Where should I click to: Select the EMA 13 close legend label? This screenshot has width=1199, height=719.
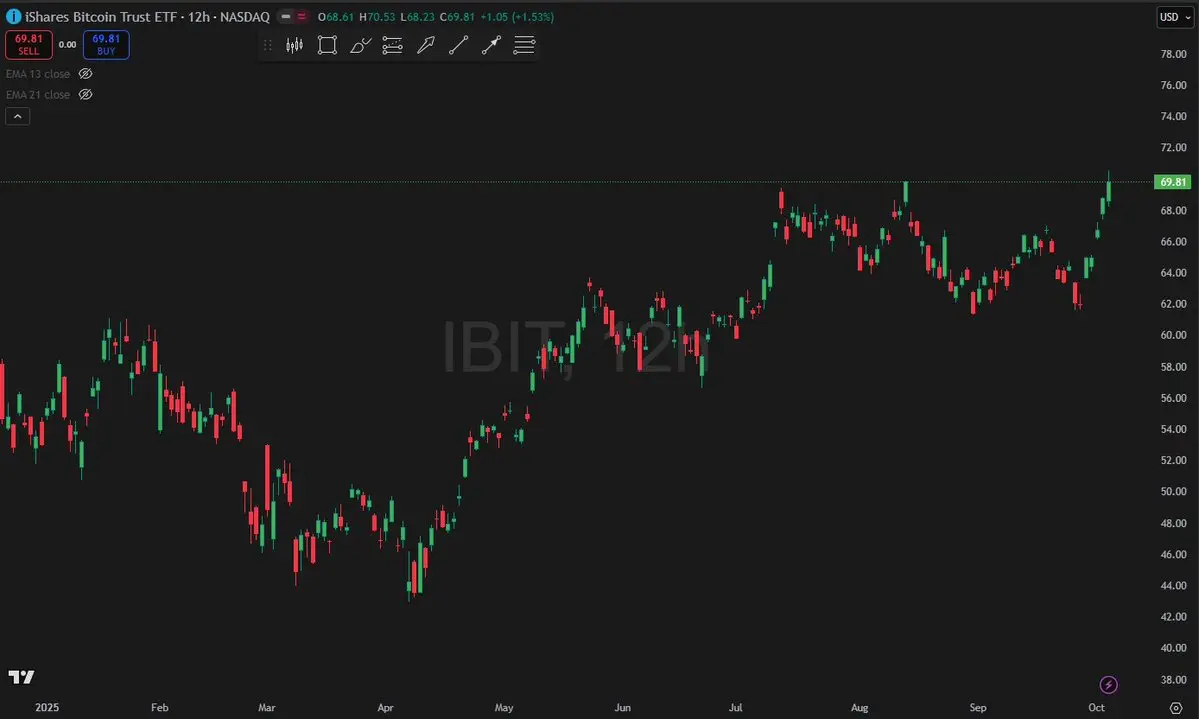tap(37, 73)
